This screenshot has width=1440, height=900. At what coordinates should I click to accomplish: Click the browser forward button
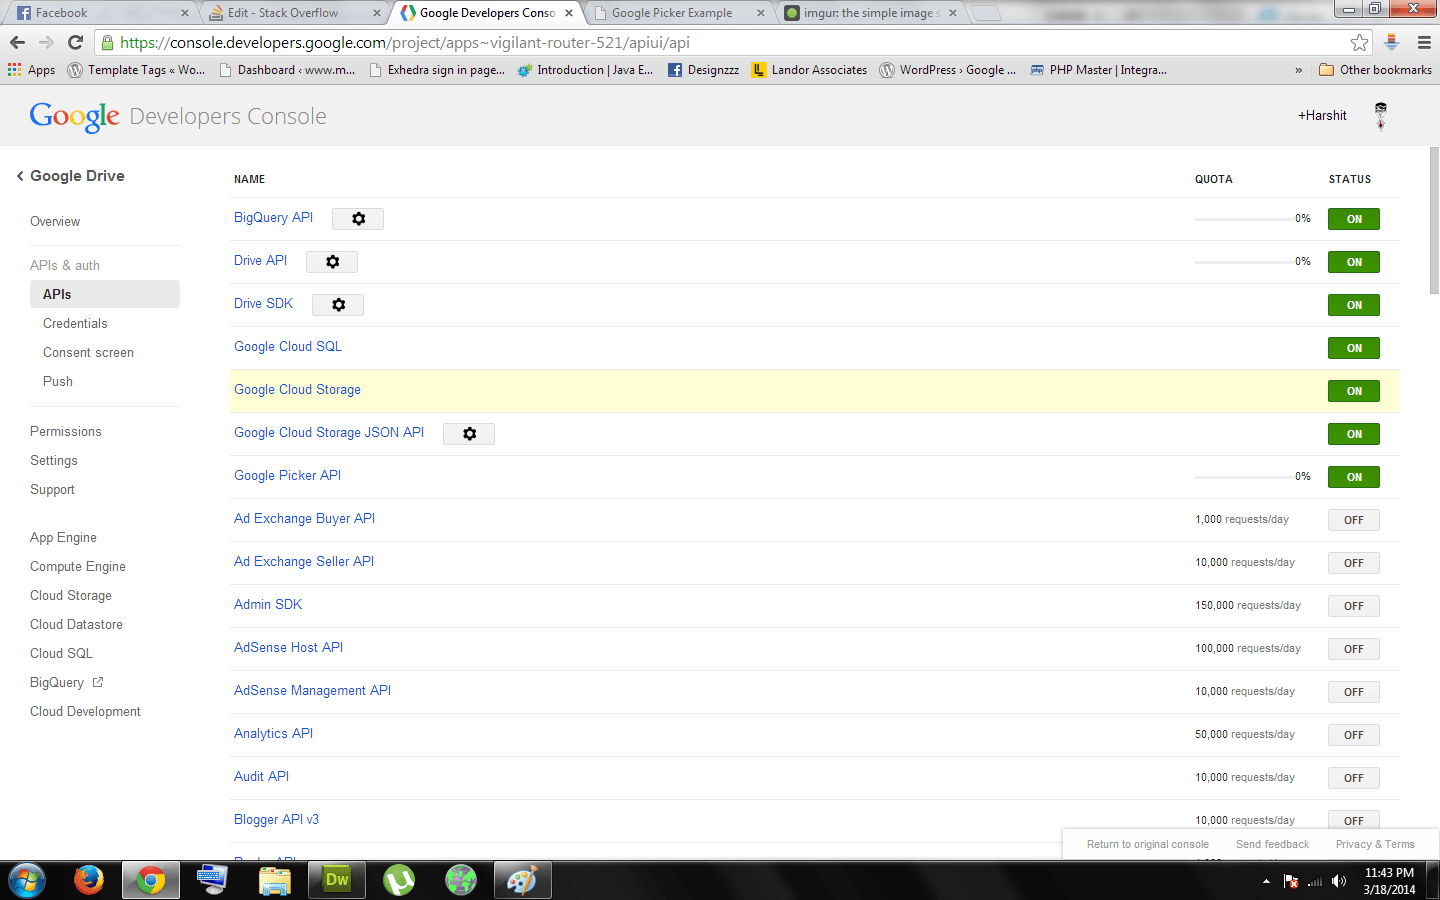click(46, 42)
